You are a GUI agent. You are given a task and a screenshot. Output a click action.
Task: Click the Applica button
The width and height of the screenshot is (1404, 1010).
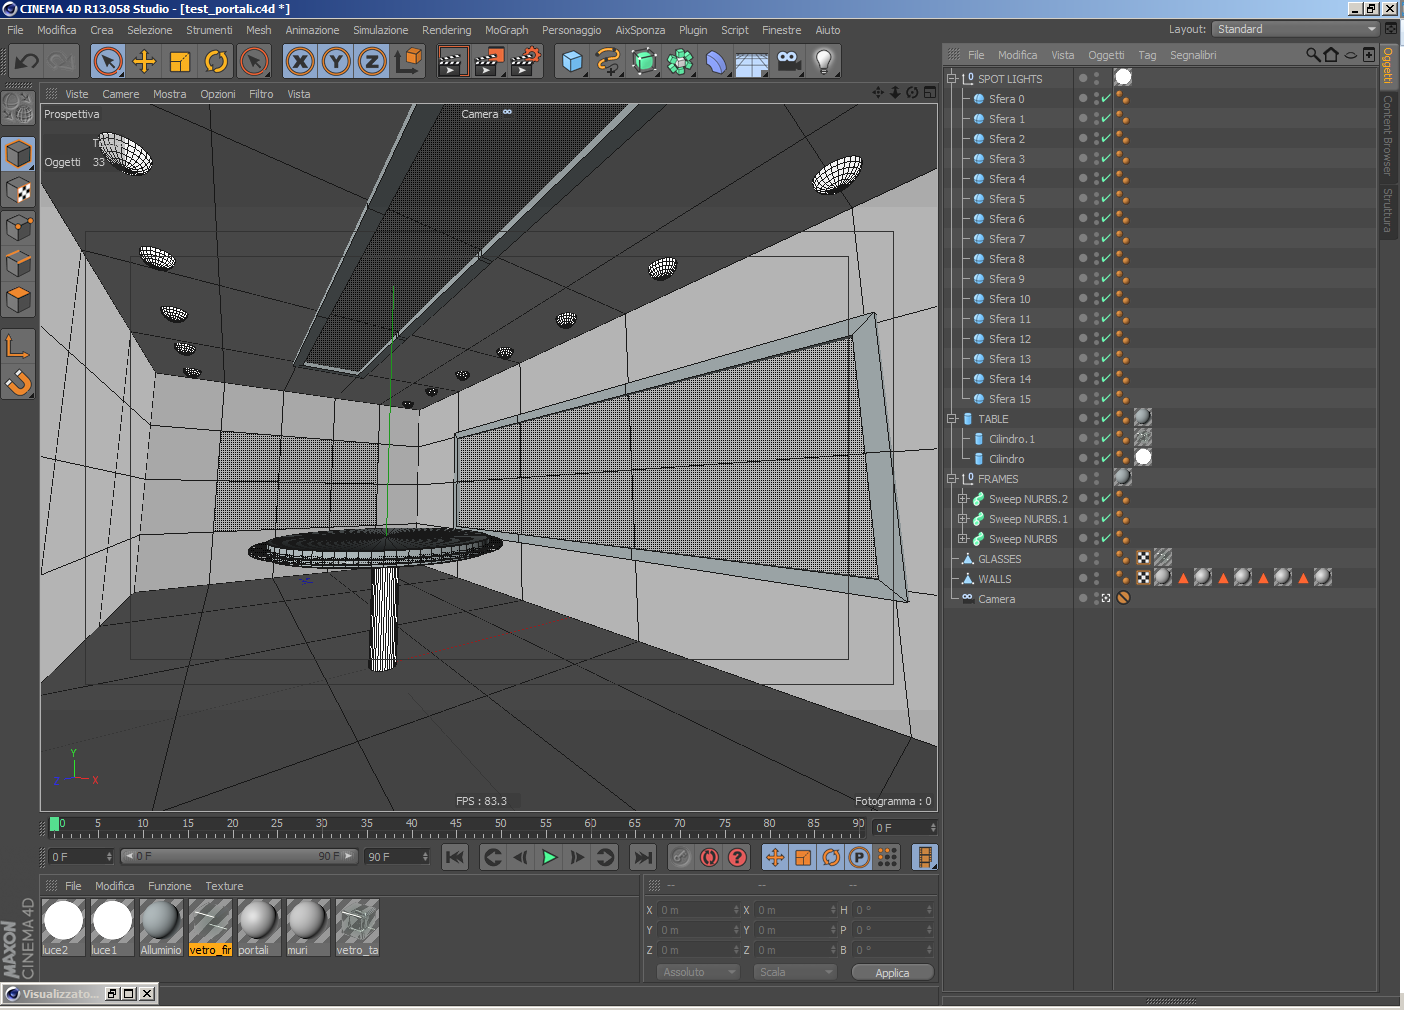click(892, 972)
